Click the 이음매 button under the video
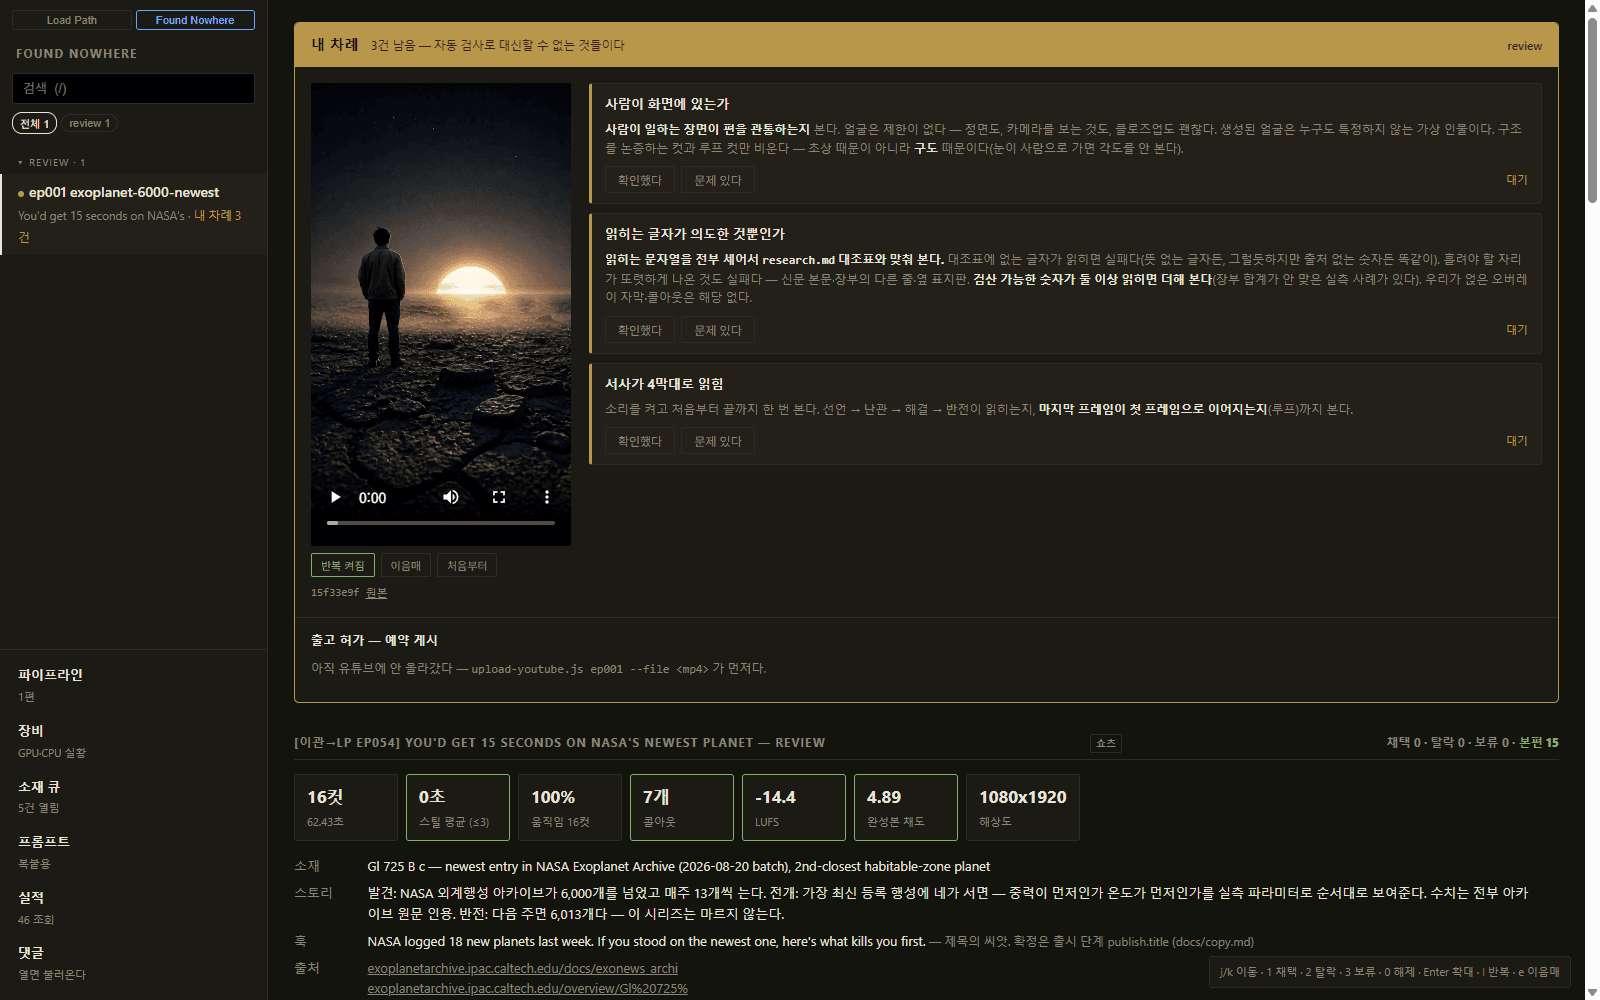This screenshot has width=1600, height=1000. coord(406,566)
